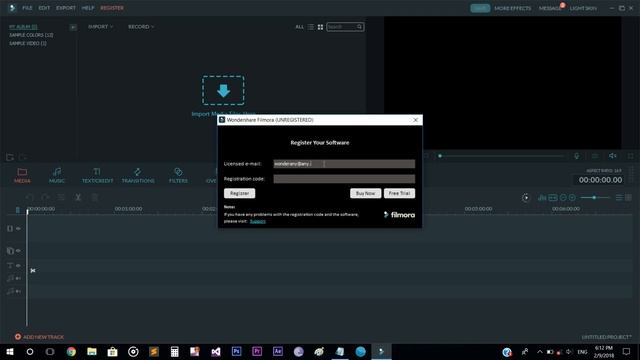Open the Text/Credit library tab
The height and width of the screenshot is (360, 640).
(97, 176)
